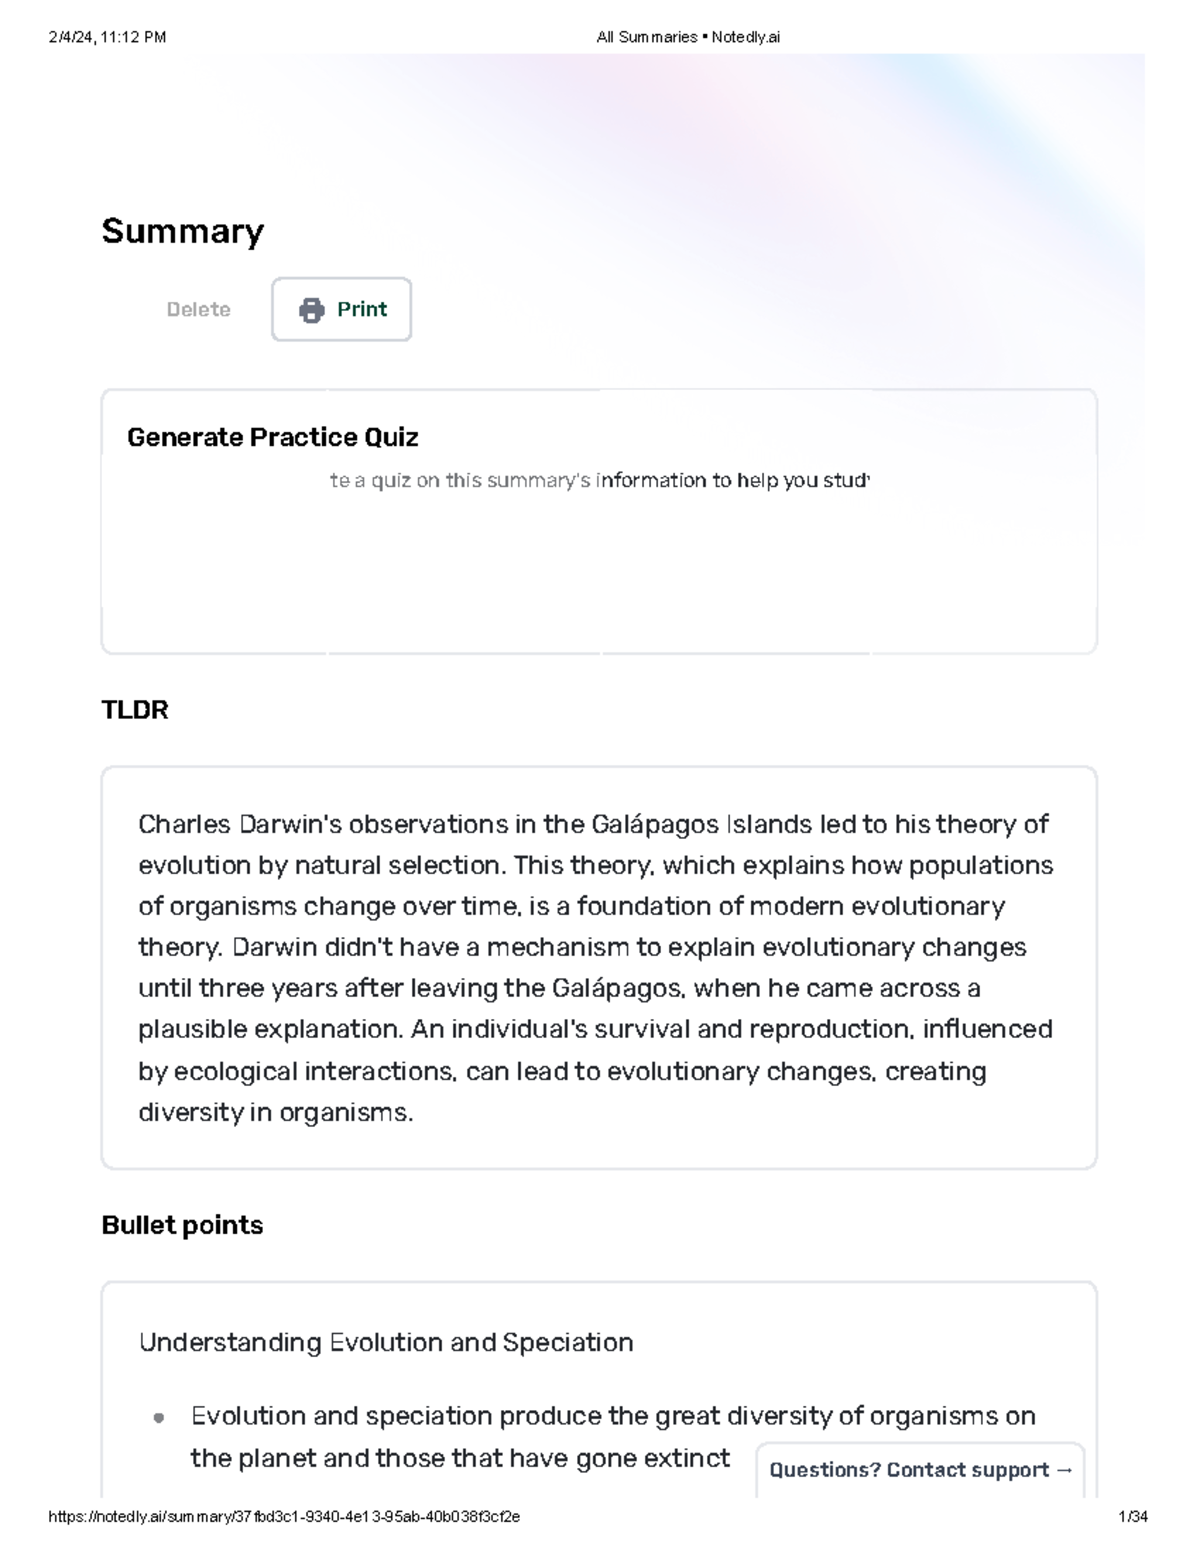
Task: Click the bullet marker beside the evolution bullet
Action: 157,1416
